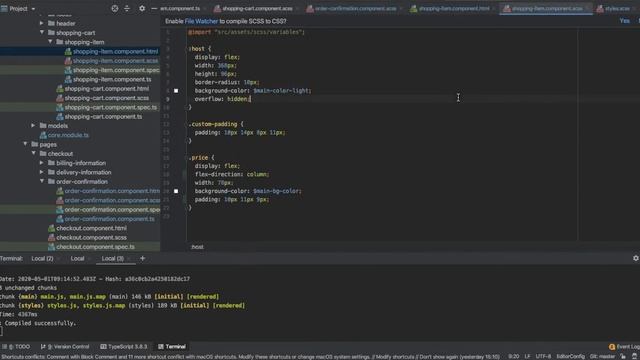
Task: Select shopping-cart.component.html in project tree
Action: coord(107,89)
